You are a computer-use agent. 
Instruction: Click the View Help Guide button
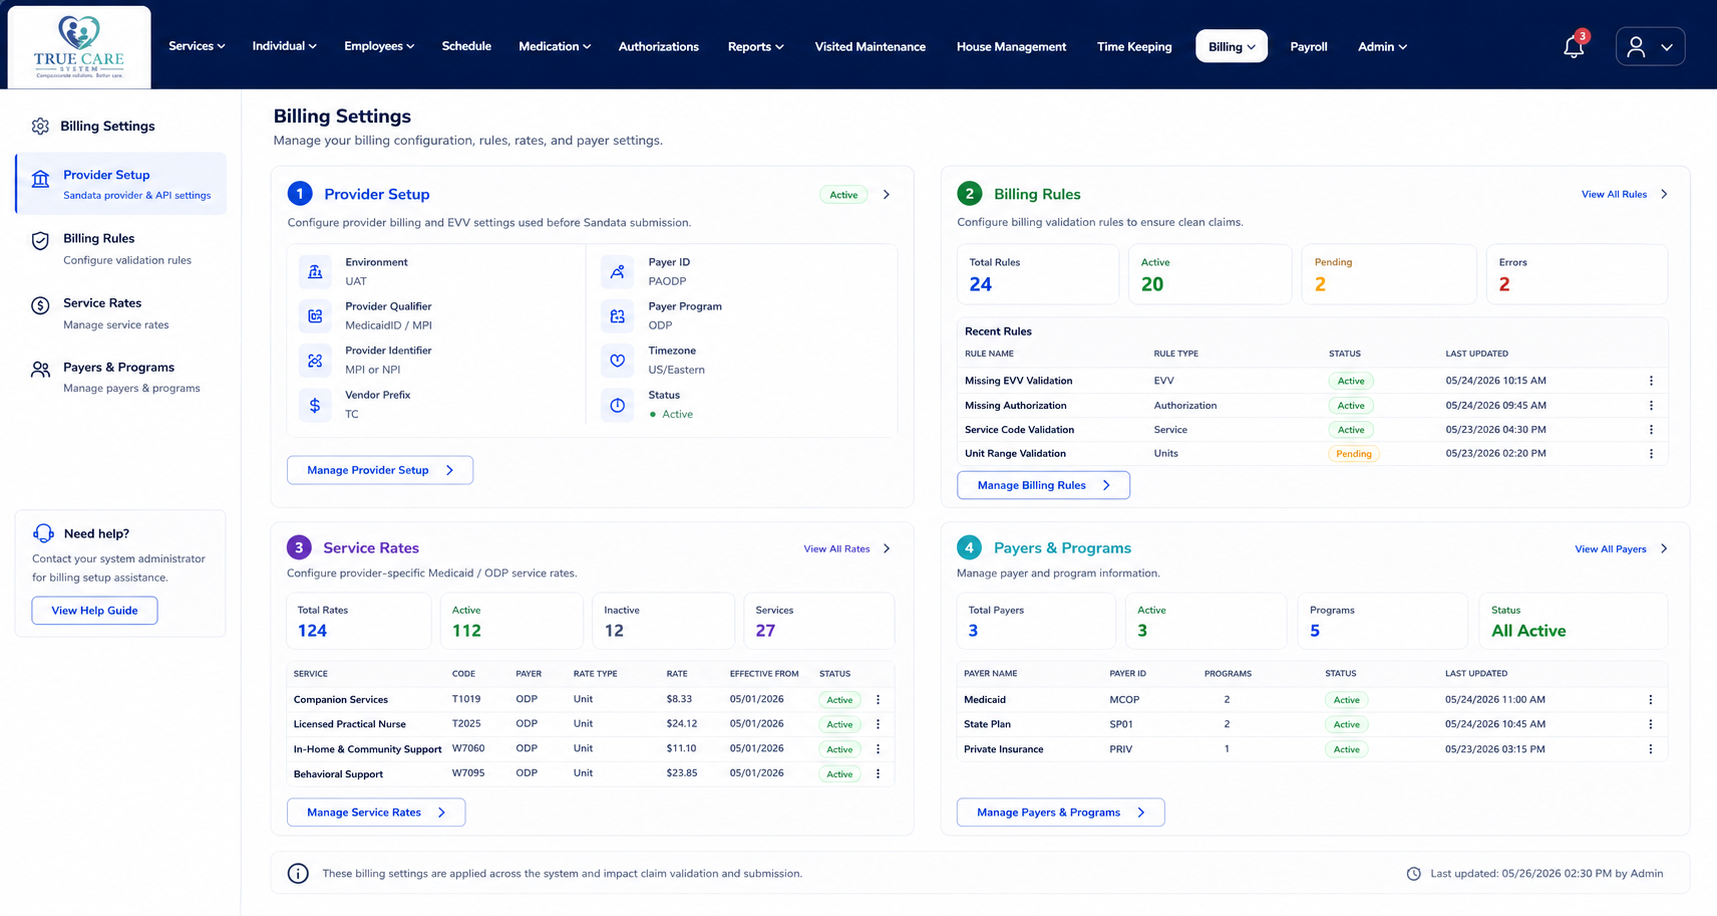coord(95,610)
